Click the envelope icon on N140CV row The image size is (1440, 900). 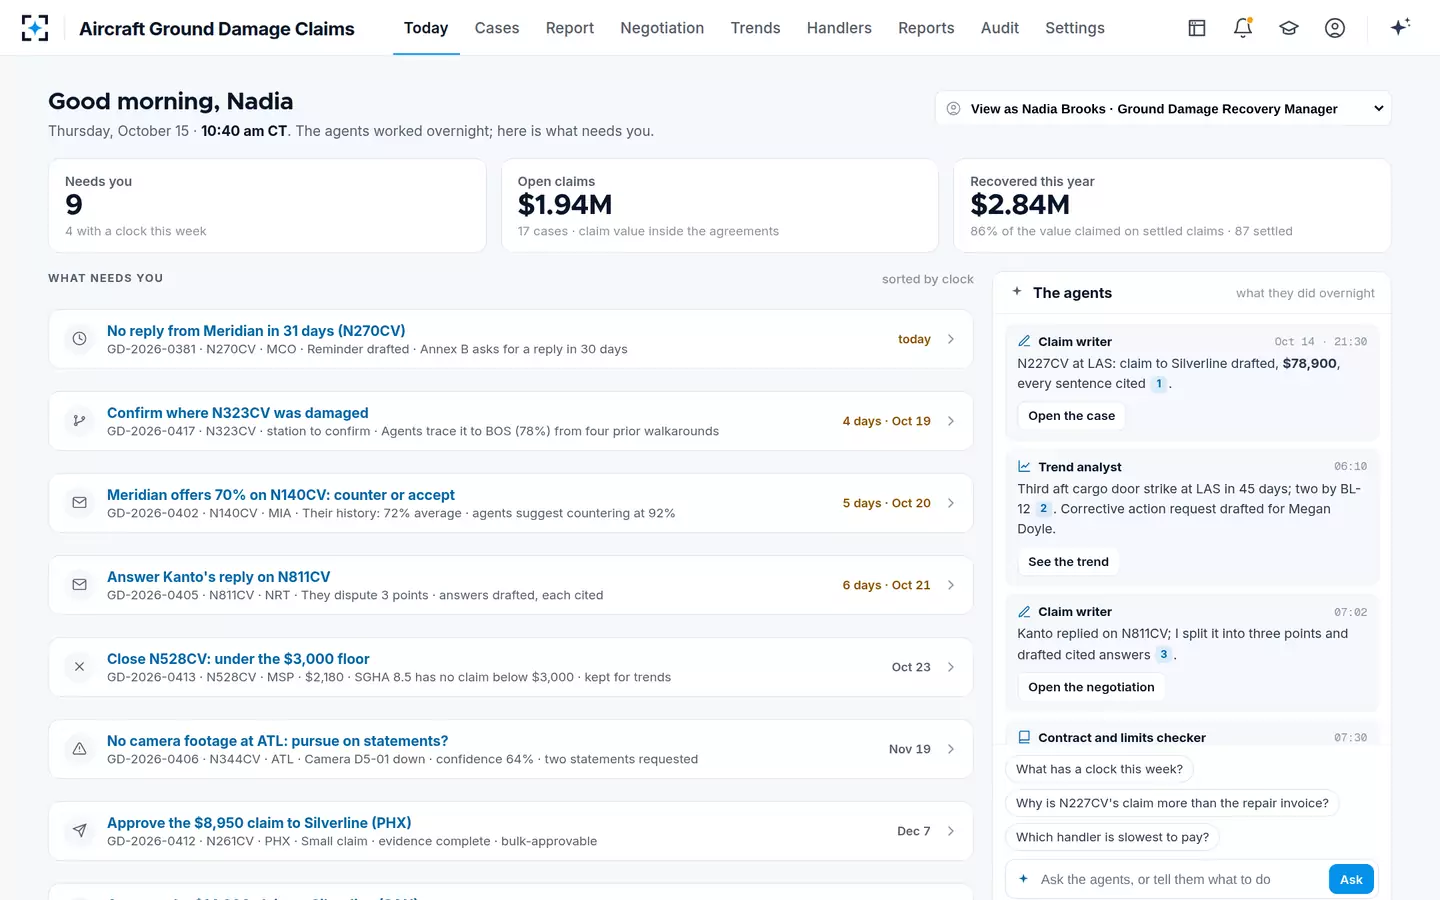pyautogui.click(x=79, y=503)
